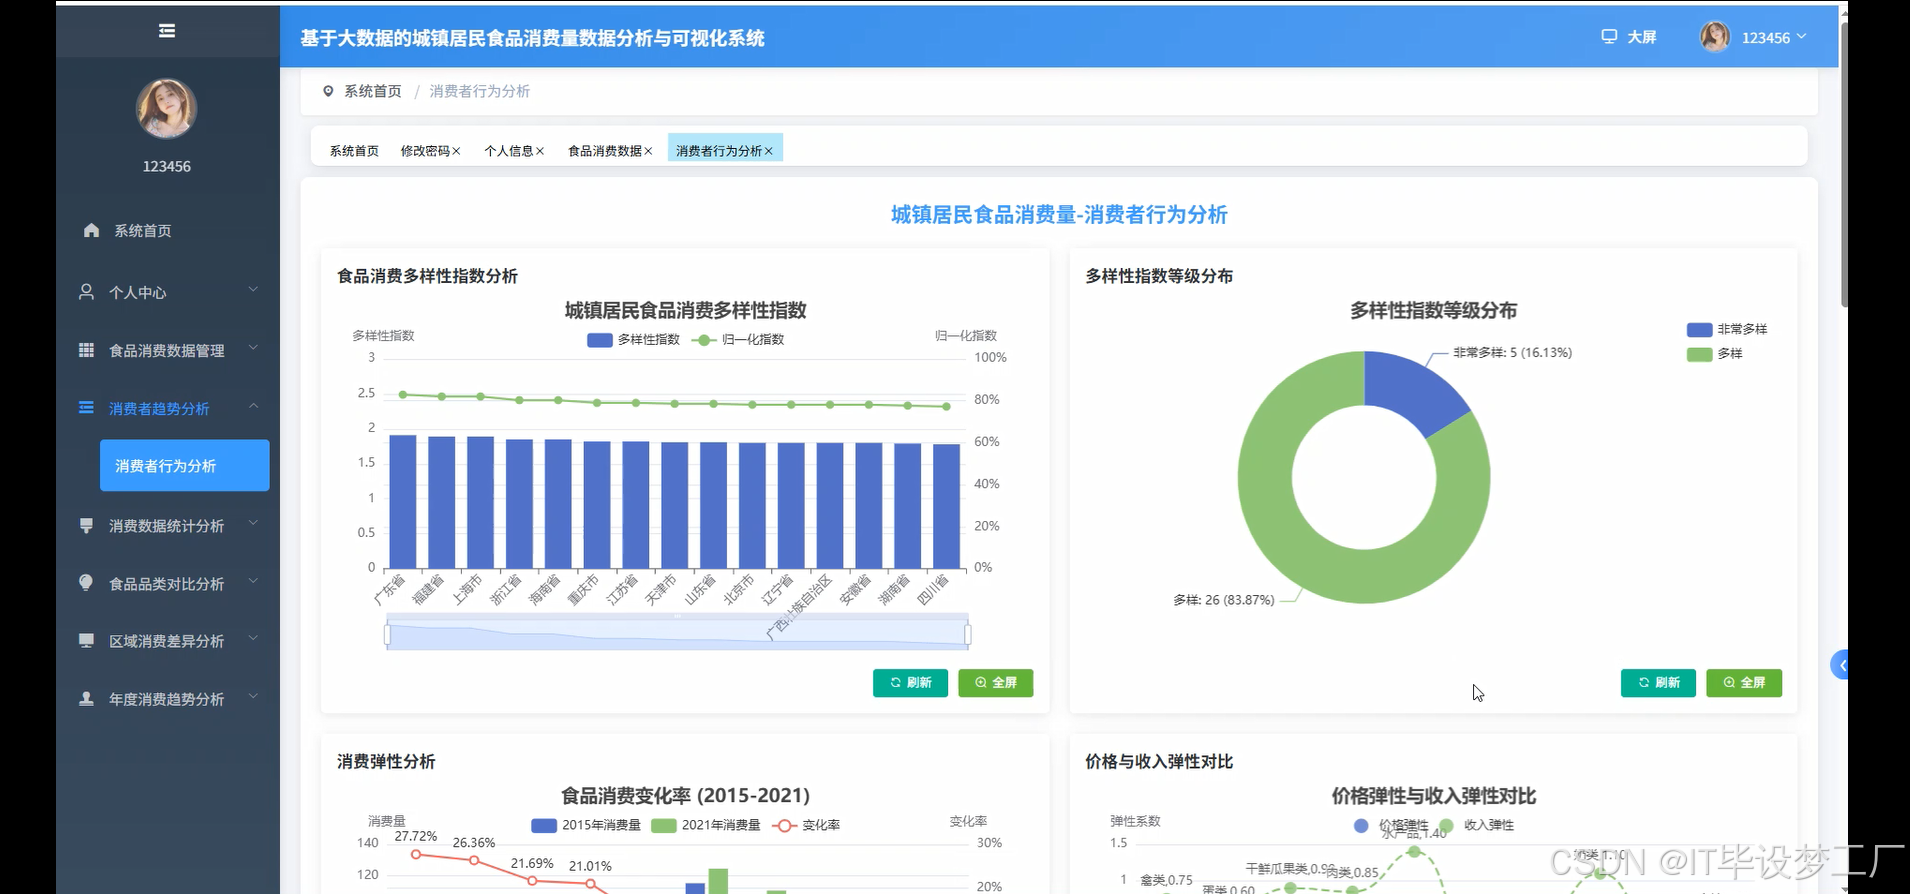Close the 修改密码 tab
1910x894 pixels.
point(457,151)
